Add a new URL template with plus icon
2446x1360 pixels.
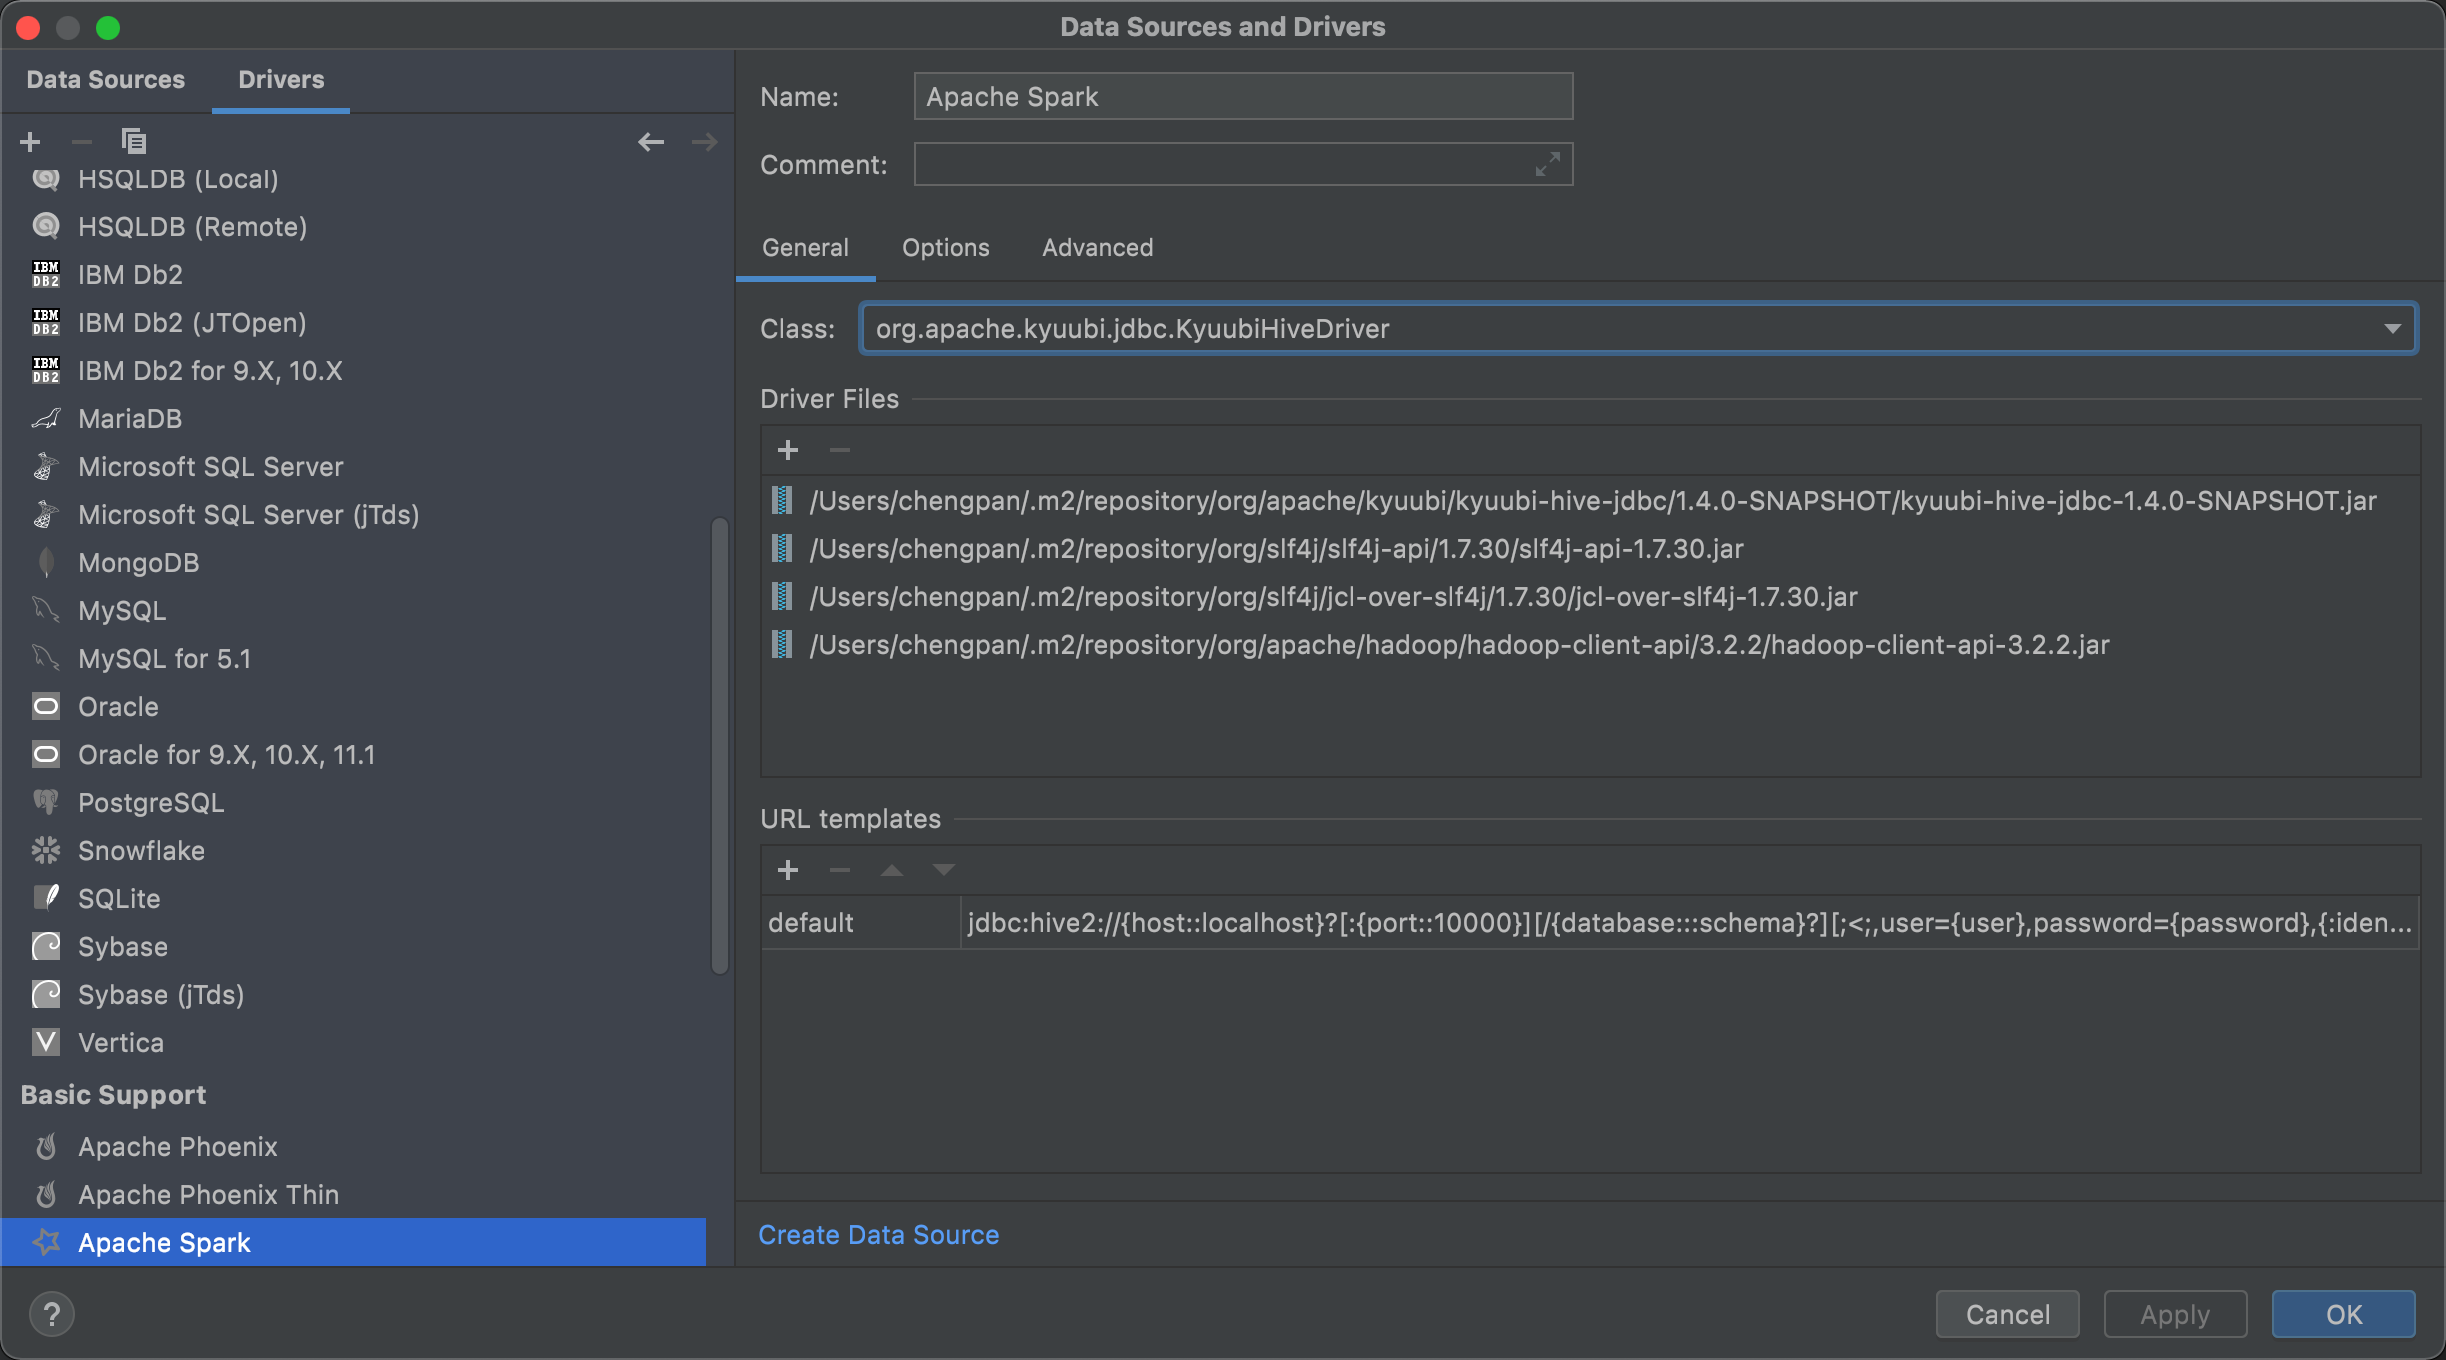click(788, 871)
